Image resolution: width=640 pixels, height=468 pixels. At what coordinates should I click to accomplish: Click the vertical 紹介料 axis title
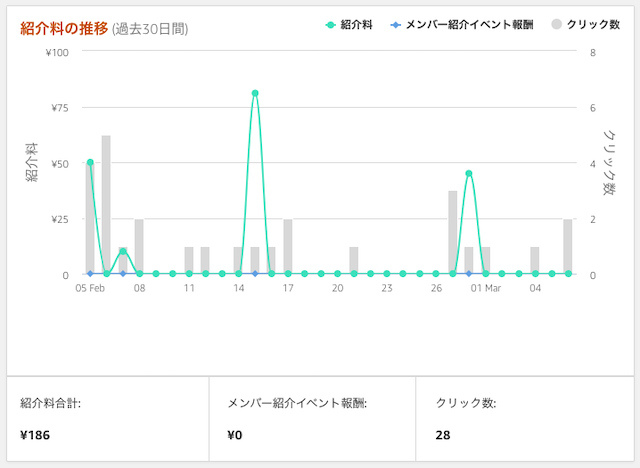click(x=31, y=162)
